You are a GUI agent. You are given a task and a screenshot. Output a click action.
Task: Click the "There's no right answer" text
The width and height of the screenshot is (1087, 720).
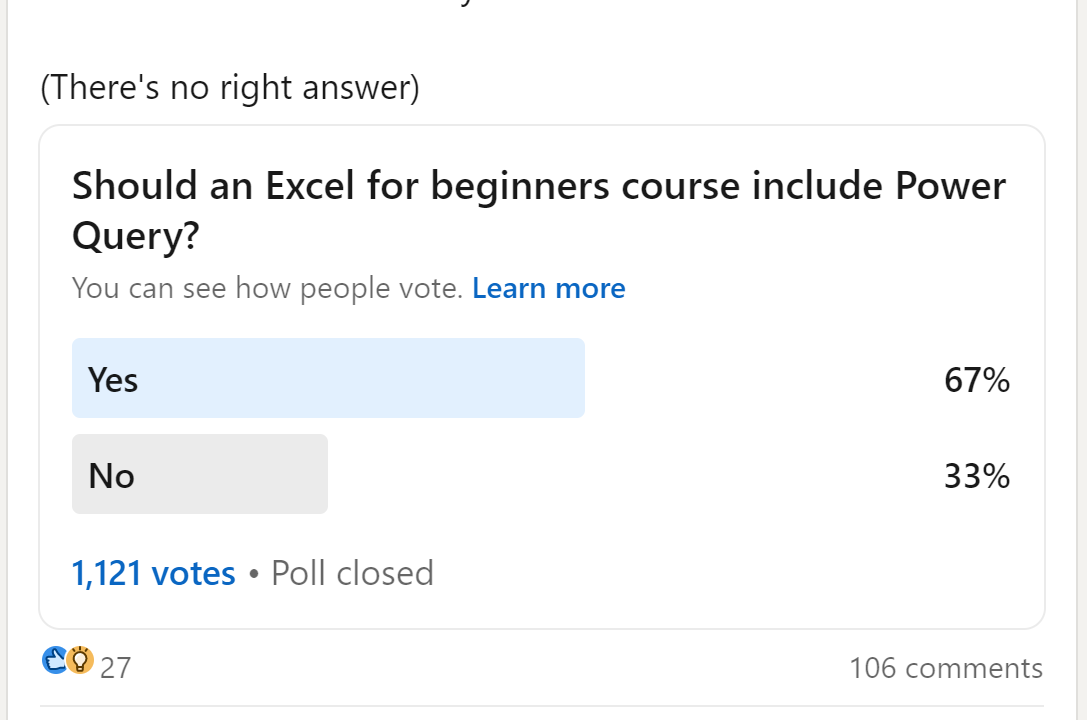[x=229, y=88]
